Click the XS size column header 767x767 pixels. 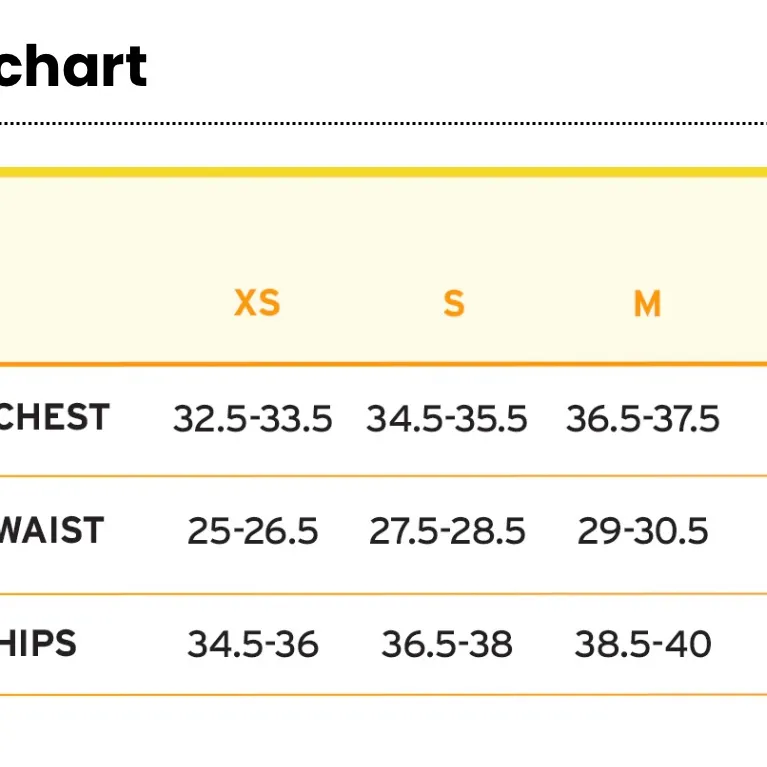click(257, 303)
